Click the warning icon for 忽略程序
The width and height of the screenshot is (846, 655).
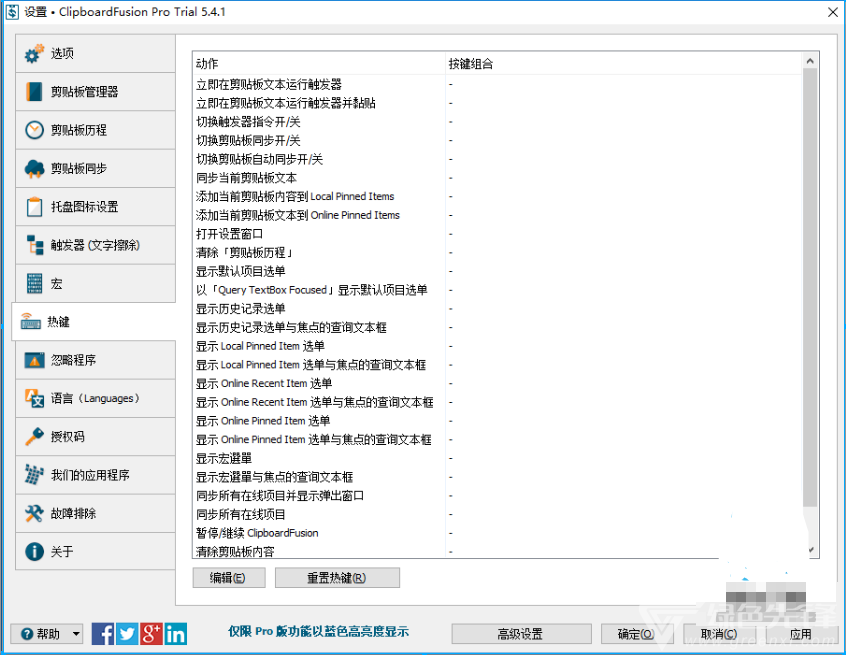[34, 360]
